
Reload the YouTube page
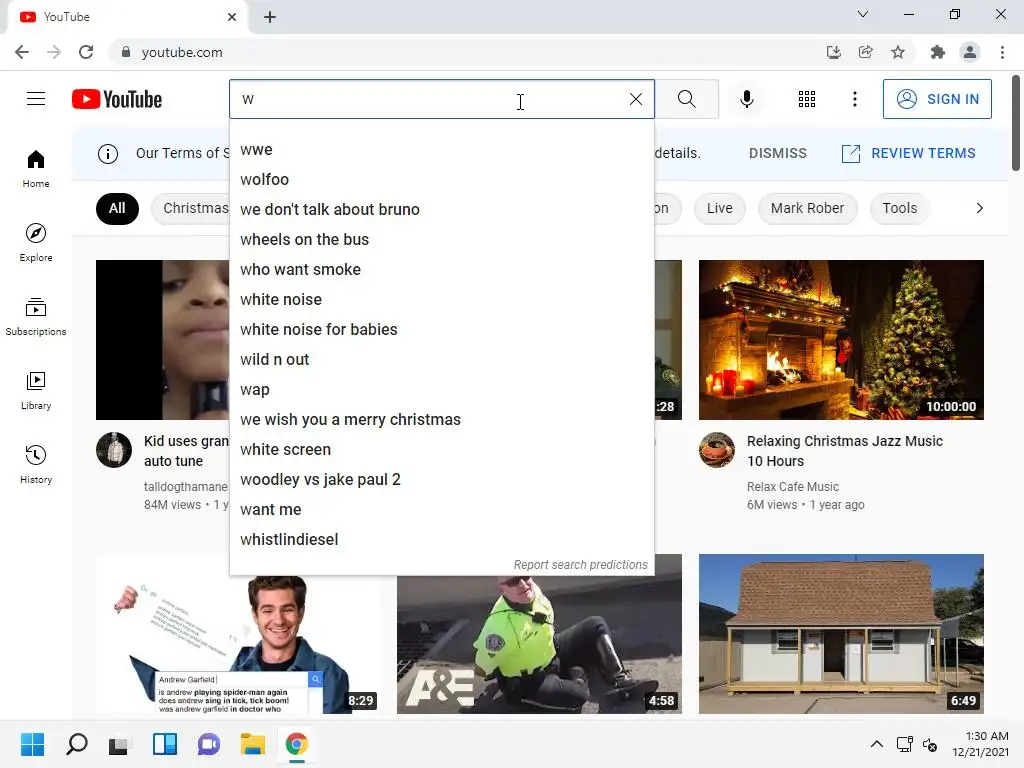[x=86, y=52]
